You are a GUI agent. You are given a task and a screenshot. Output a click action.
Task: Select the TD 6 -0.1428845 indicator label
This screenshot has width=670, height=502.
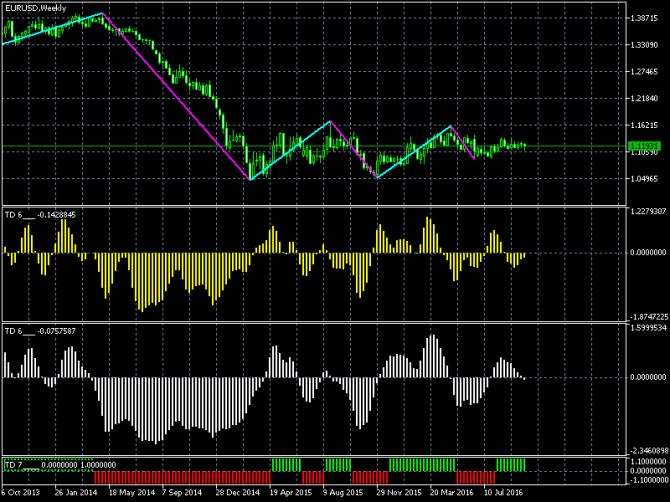pyautogui.click(x=40, y=215)
